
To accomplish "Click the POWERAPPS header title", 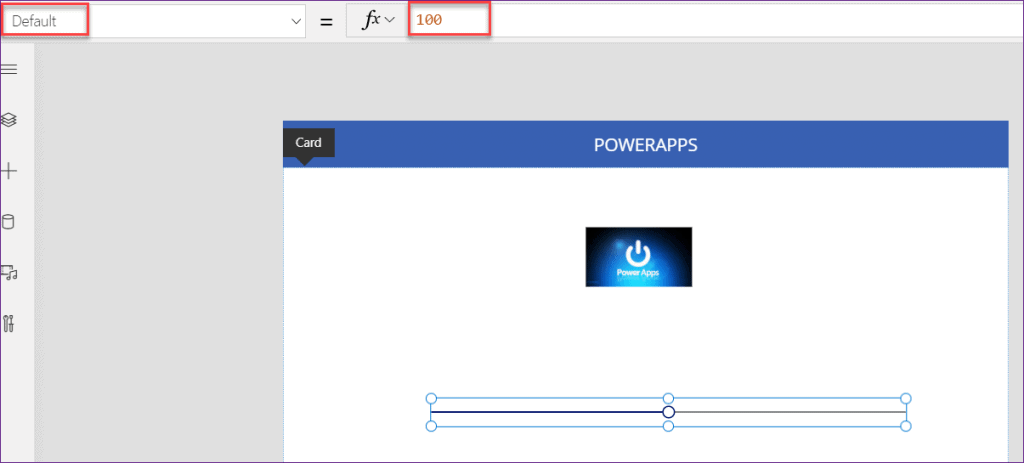I will pyautogui.click(x=645, y=145).
